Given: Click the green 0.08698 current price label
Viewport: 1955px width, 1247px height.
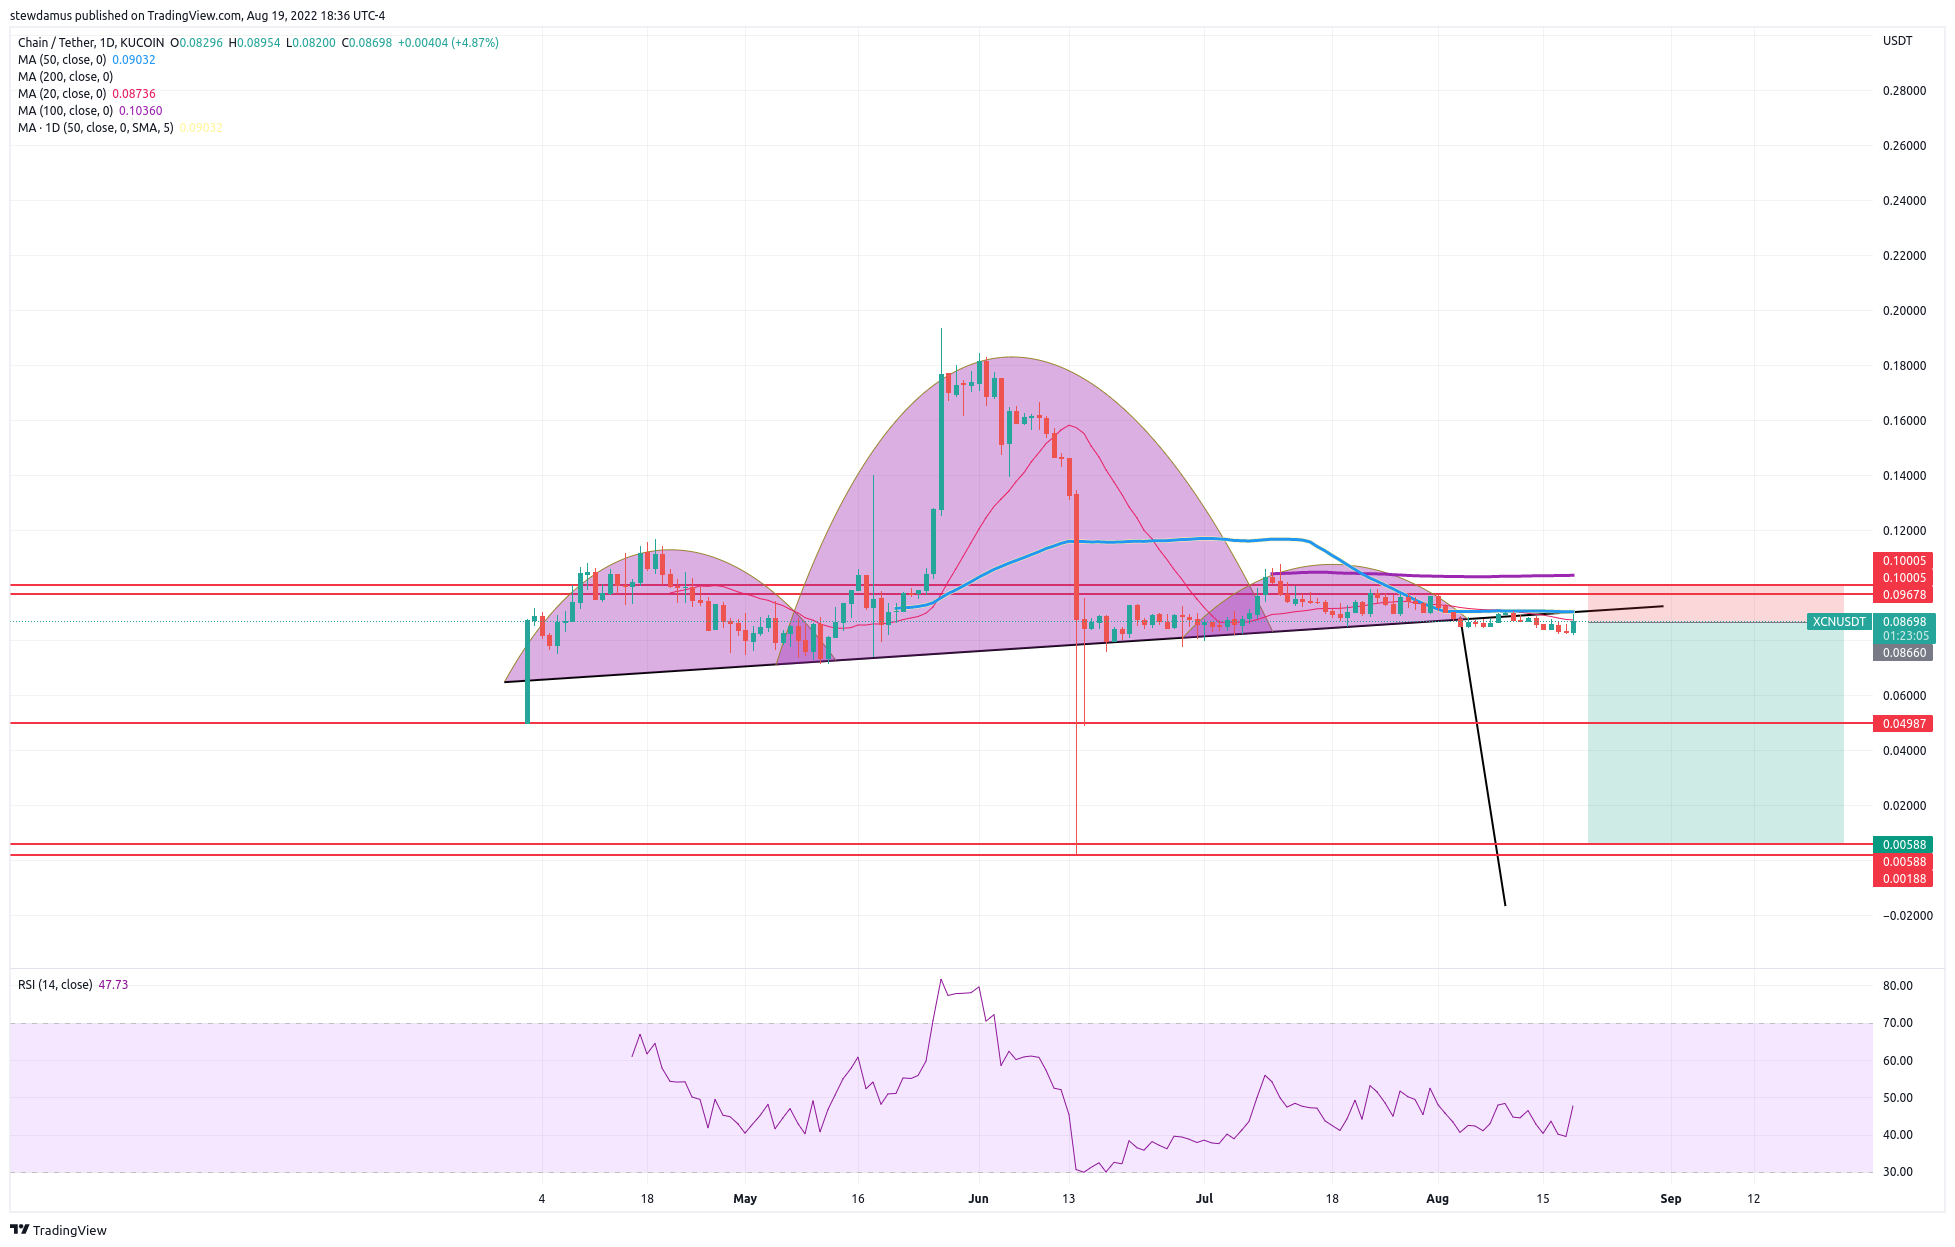Looking at the screenshot, I should point(1904,622).
